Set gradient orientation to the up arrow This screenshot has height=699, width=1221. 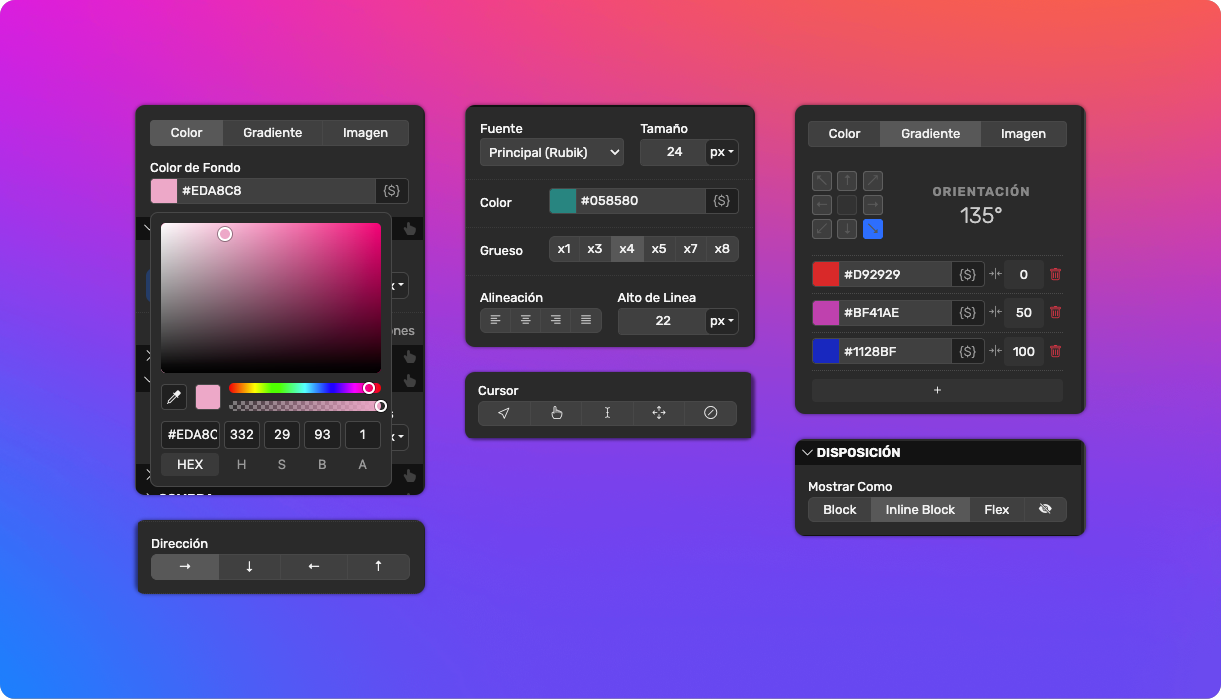coord(847,181)
